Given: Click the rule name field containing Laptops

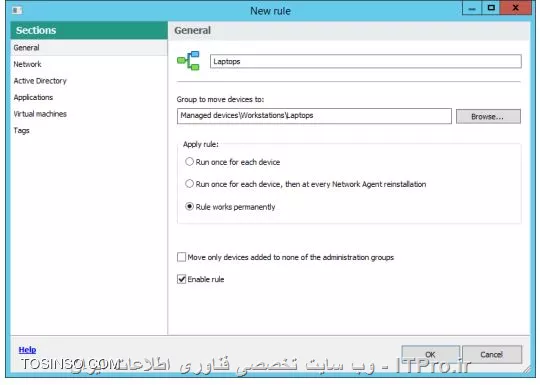Looking at the screenshot, I should (x=365, y=61).
